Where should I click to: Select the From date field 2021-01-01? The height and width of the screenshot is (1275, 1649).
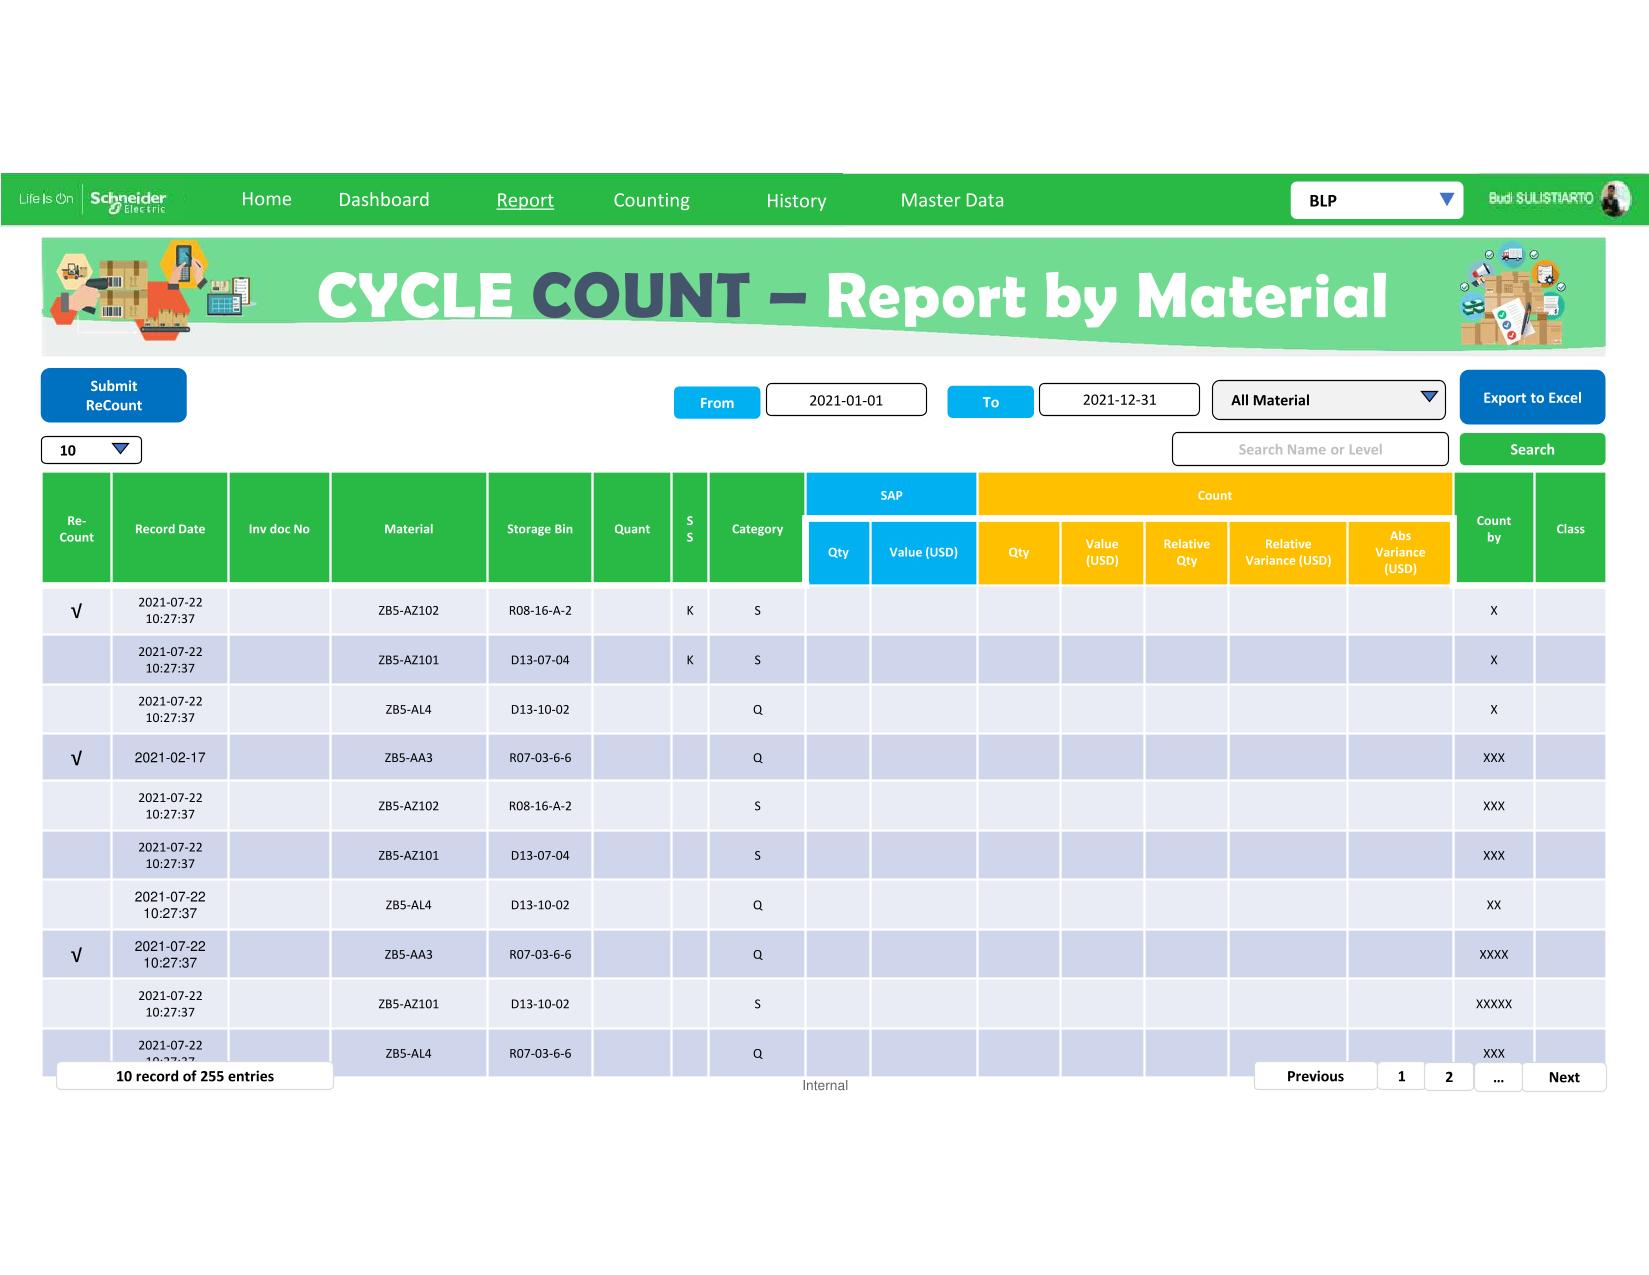tap(846, 400)
